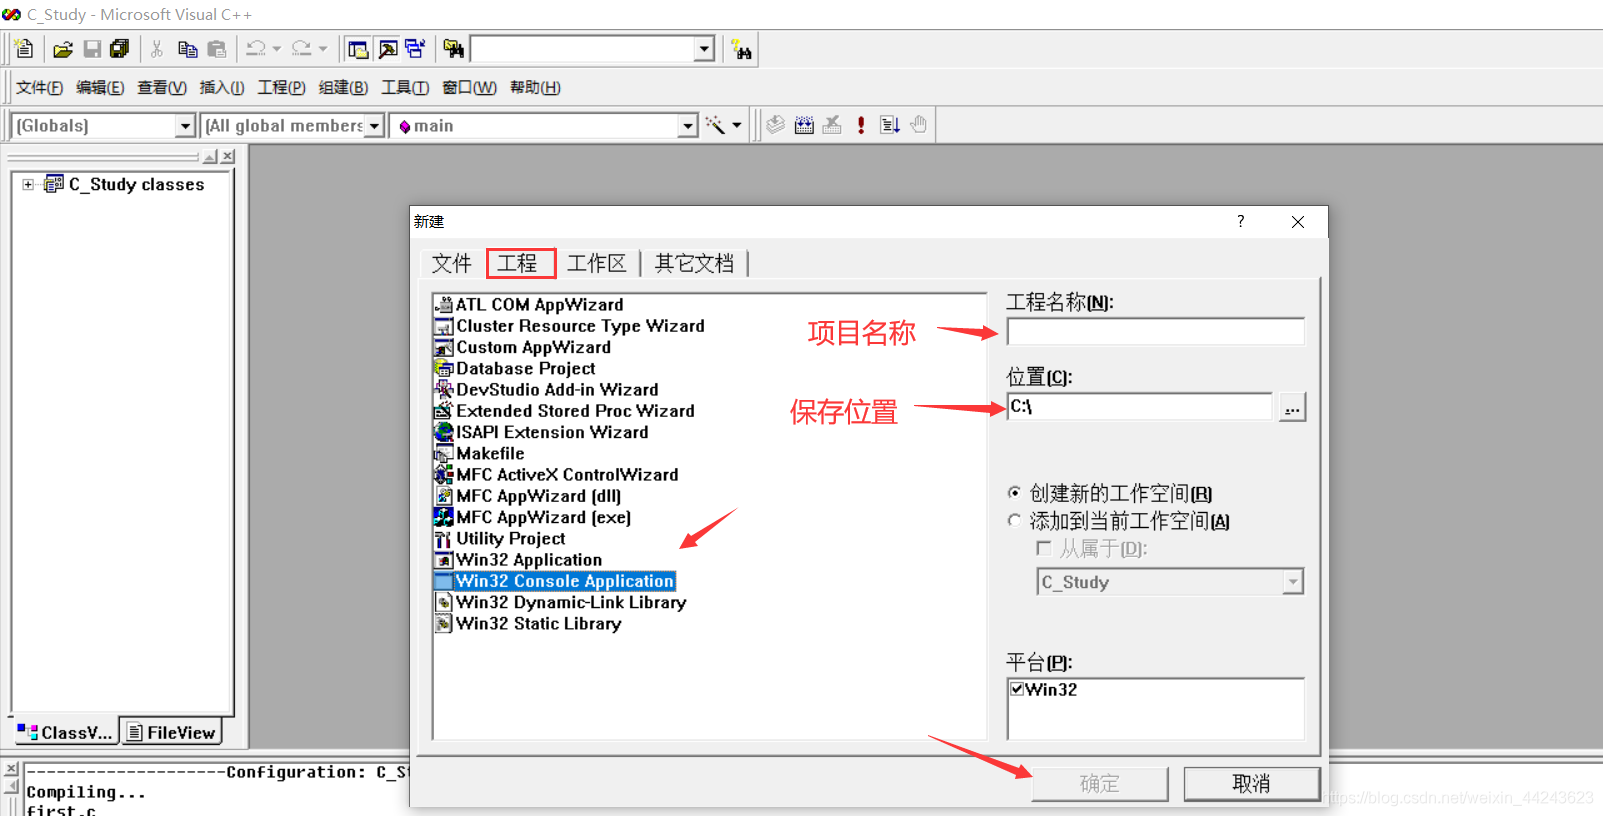Click the WizardBar magic wand icon
The width and height of the screenshot is (1603, 816).
tap(715, 125)
